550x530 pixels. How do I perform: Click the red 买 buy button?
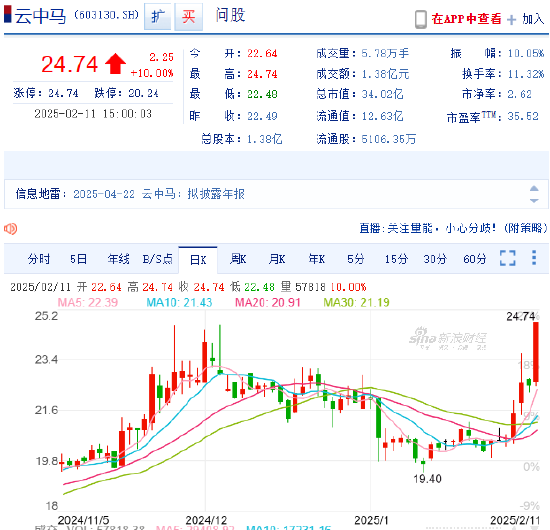189,16
